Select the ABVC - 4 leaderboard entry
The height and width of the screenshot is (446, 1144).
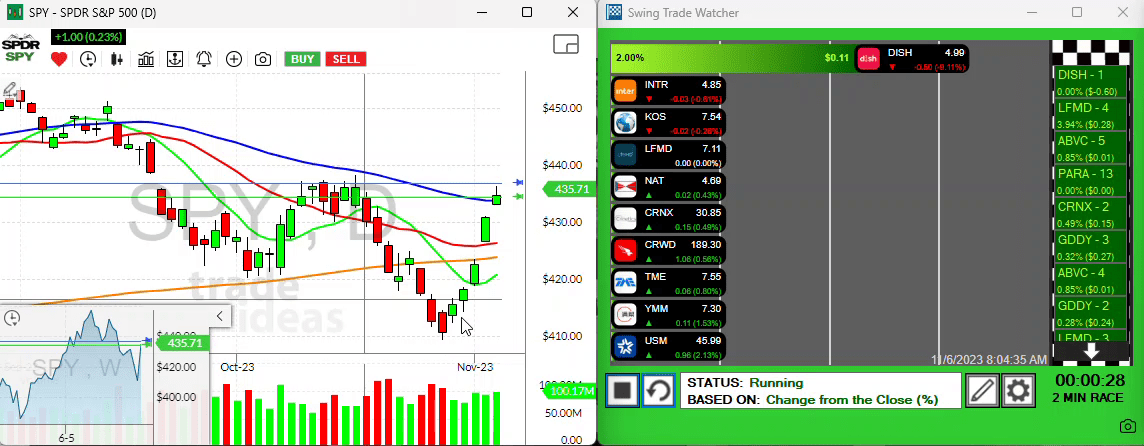pos(1089,280)
